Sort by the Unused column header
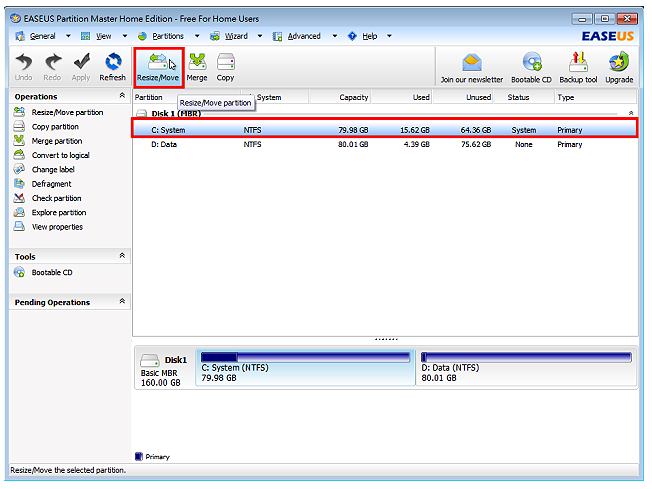 pyautogui.click(x=478, y=97)
